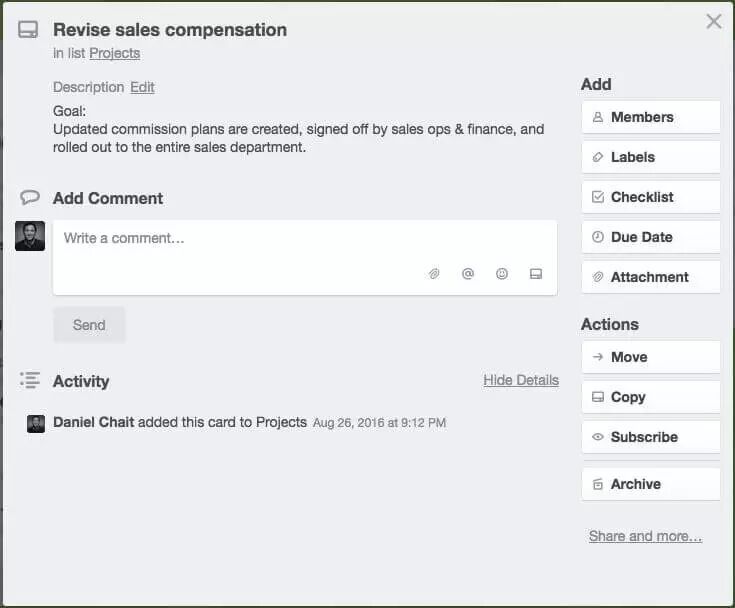Click the Write a comment field
Image resolution: width=735 pixels, height=608 pixels.
click(305, 257)
